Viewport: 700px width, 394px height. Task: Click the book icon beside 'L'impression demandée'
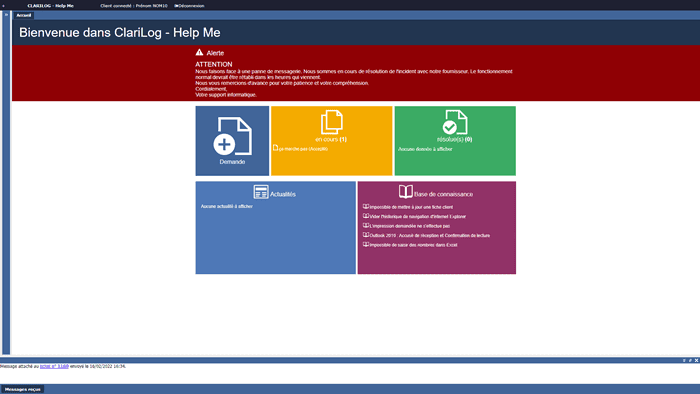pos(366,225)
